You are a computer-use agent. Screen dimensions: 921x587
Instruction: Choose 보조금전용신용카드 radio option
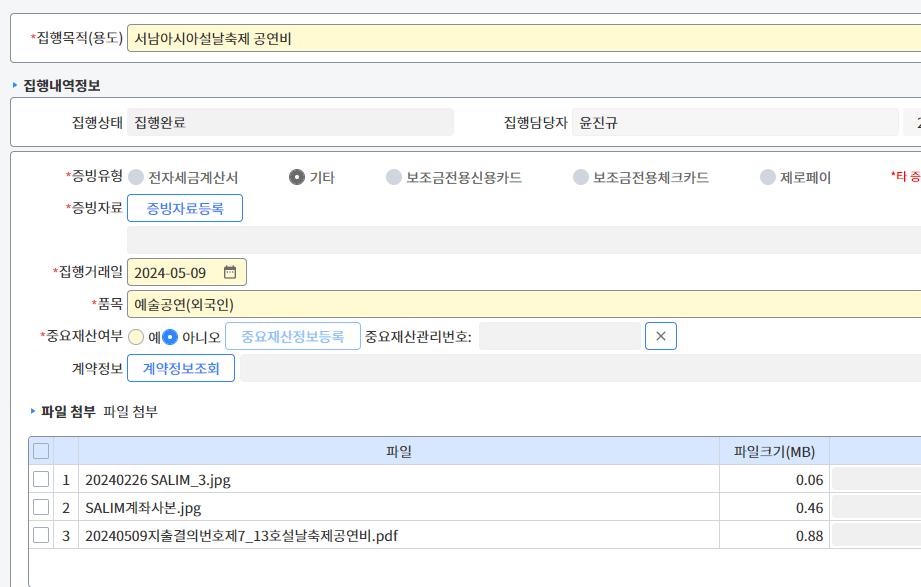tap(394, 177)
